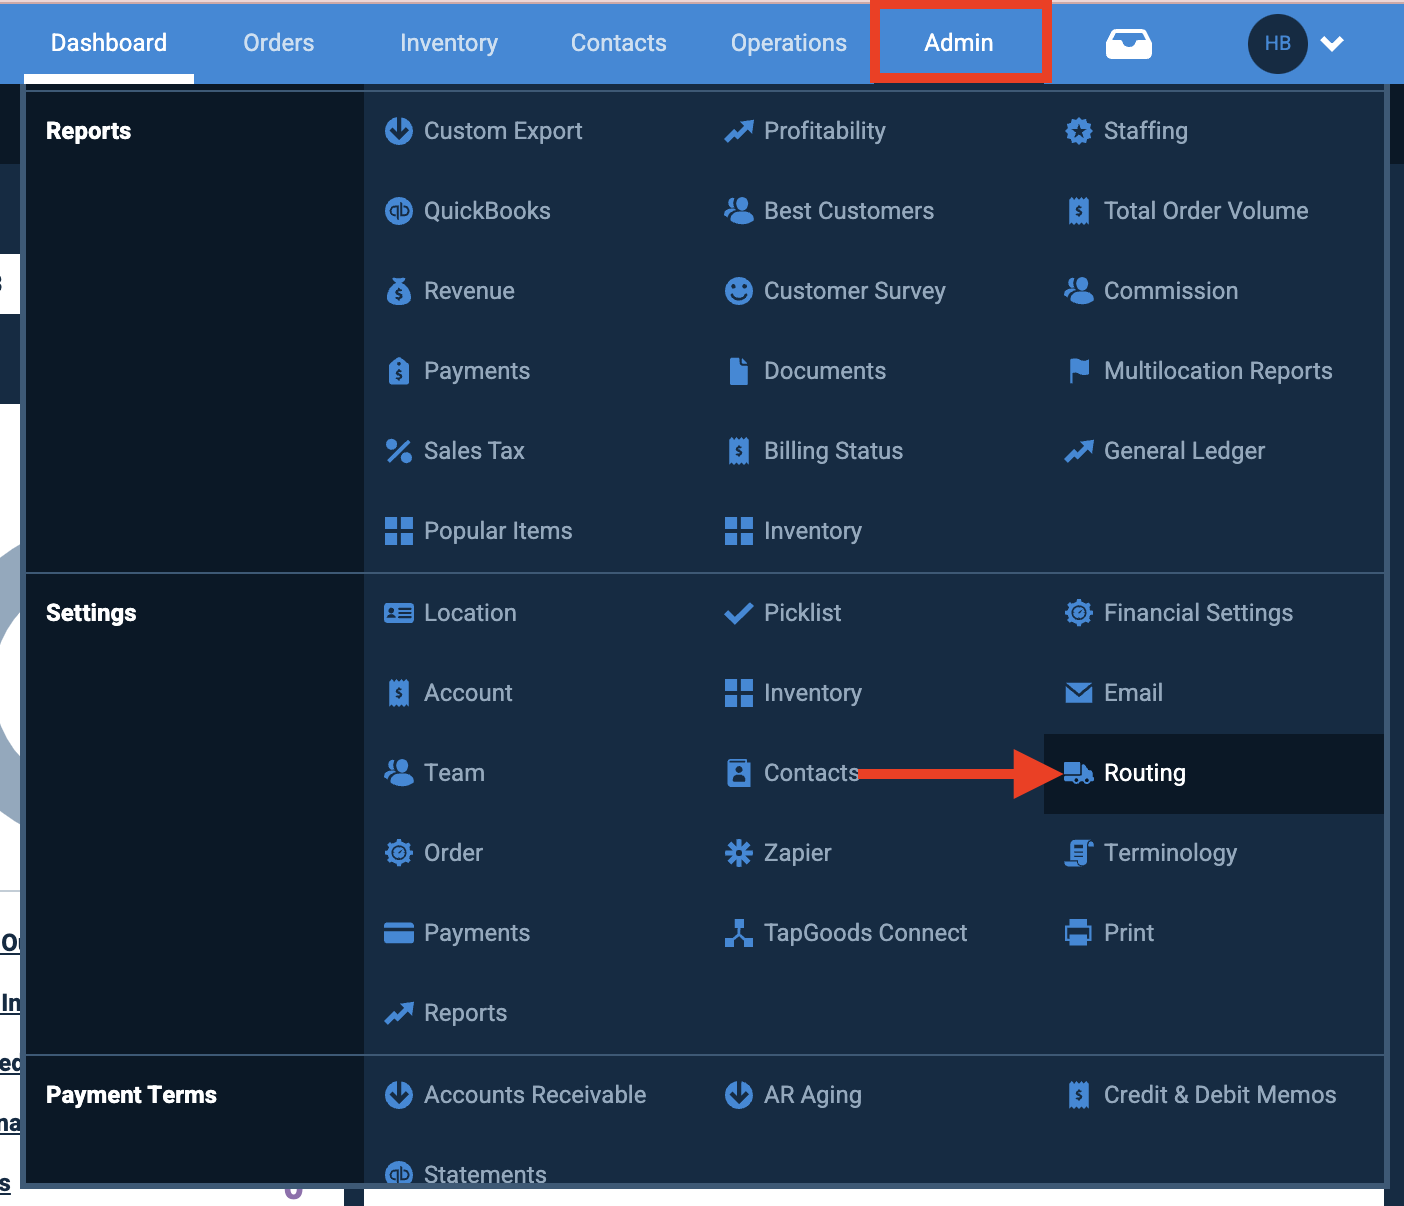Open the Commission report
Image resolution: width=1404 pixels, height=1206 pixels.
click(x=1171, y=291)
